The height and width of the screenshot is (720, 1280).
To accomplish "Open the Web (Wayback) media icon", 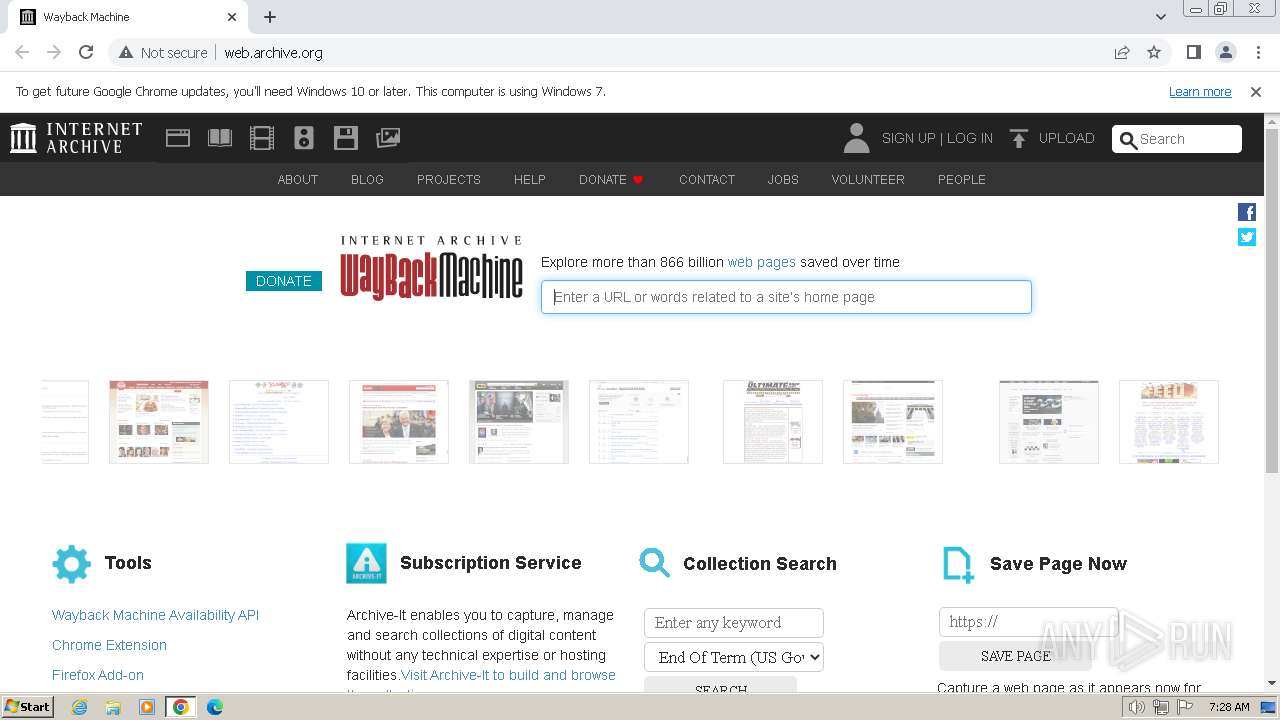I will [178, 138].
